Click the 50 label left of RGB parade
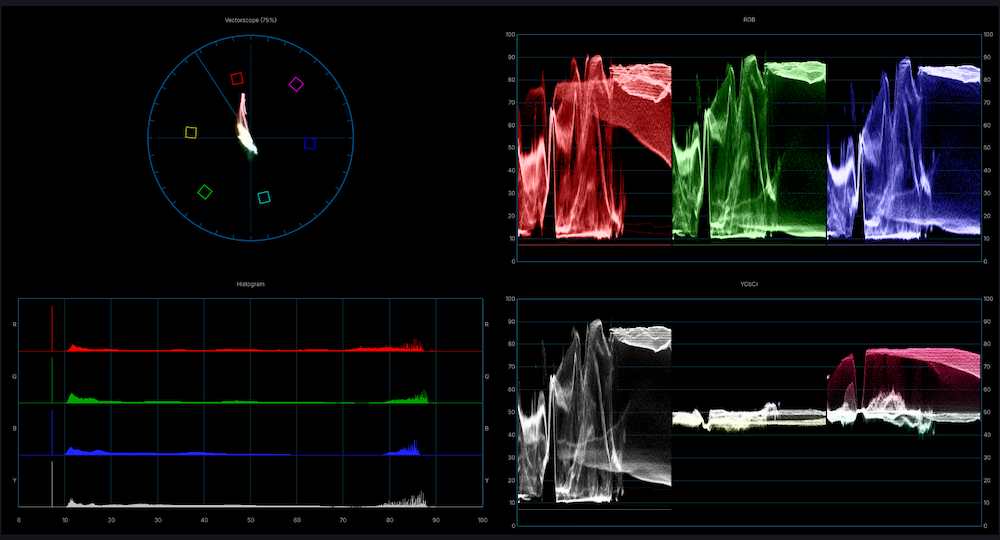 511,147
